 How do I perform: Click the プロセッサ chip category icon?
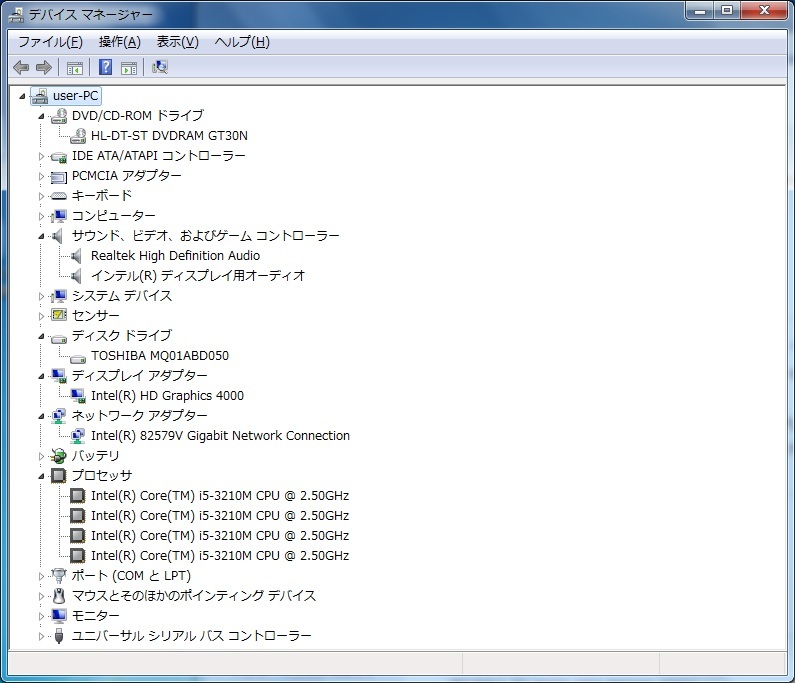(x=59, y=476)
